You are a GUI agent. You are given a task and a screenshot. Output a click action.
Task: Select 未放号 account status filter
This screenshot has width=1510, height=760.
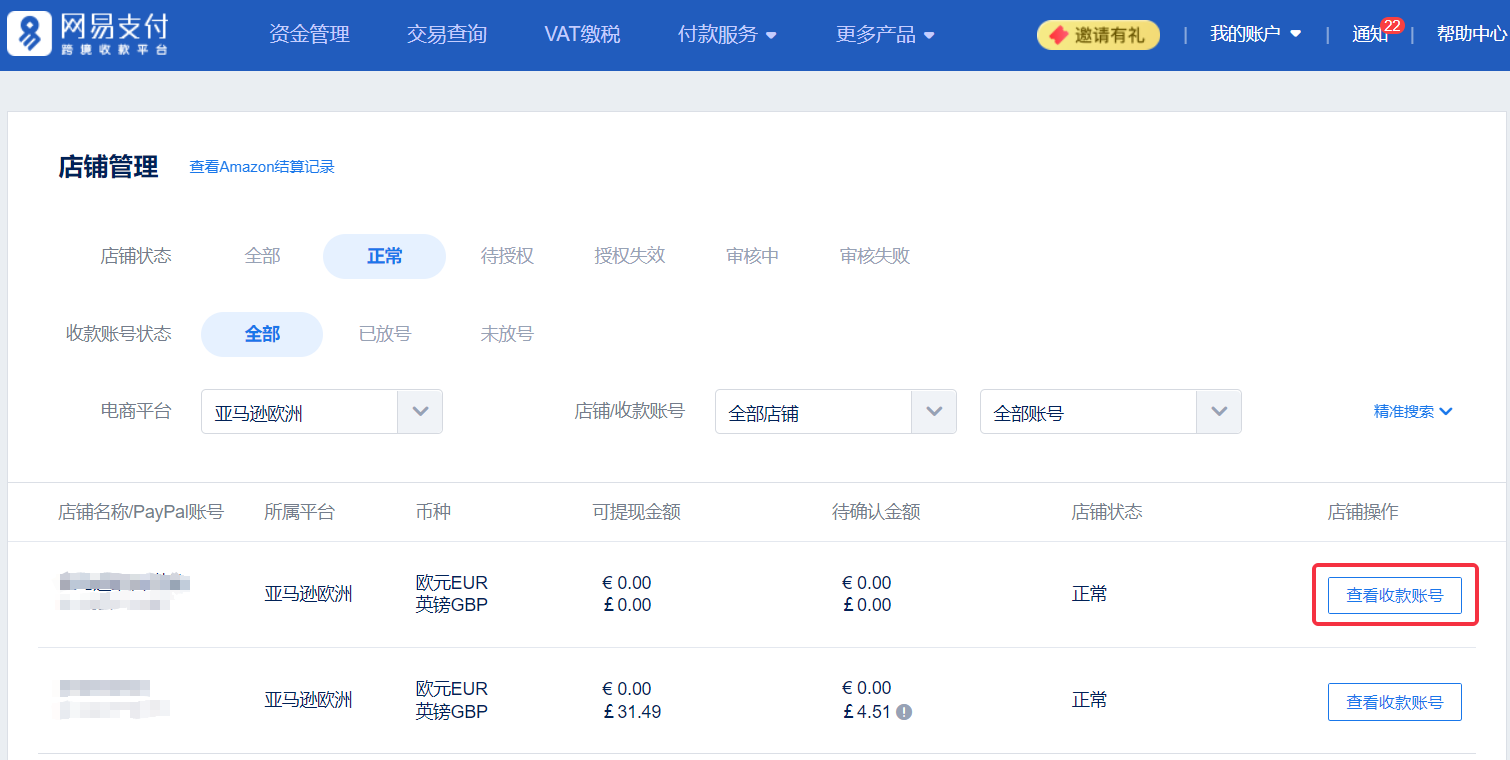[x=507, y=334]
